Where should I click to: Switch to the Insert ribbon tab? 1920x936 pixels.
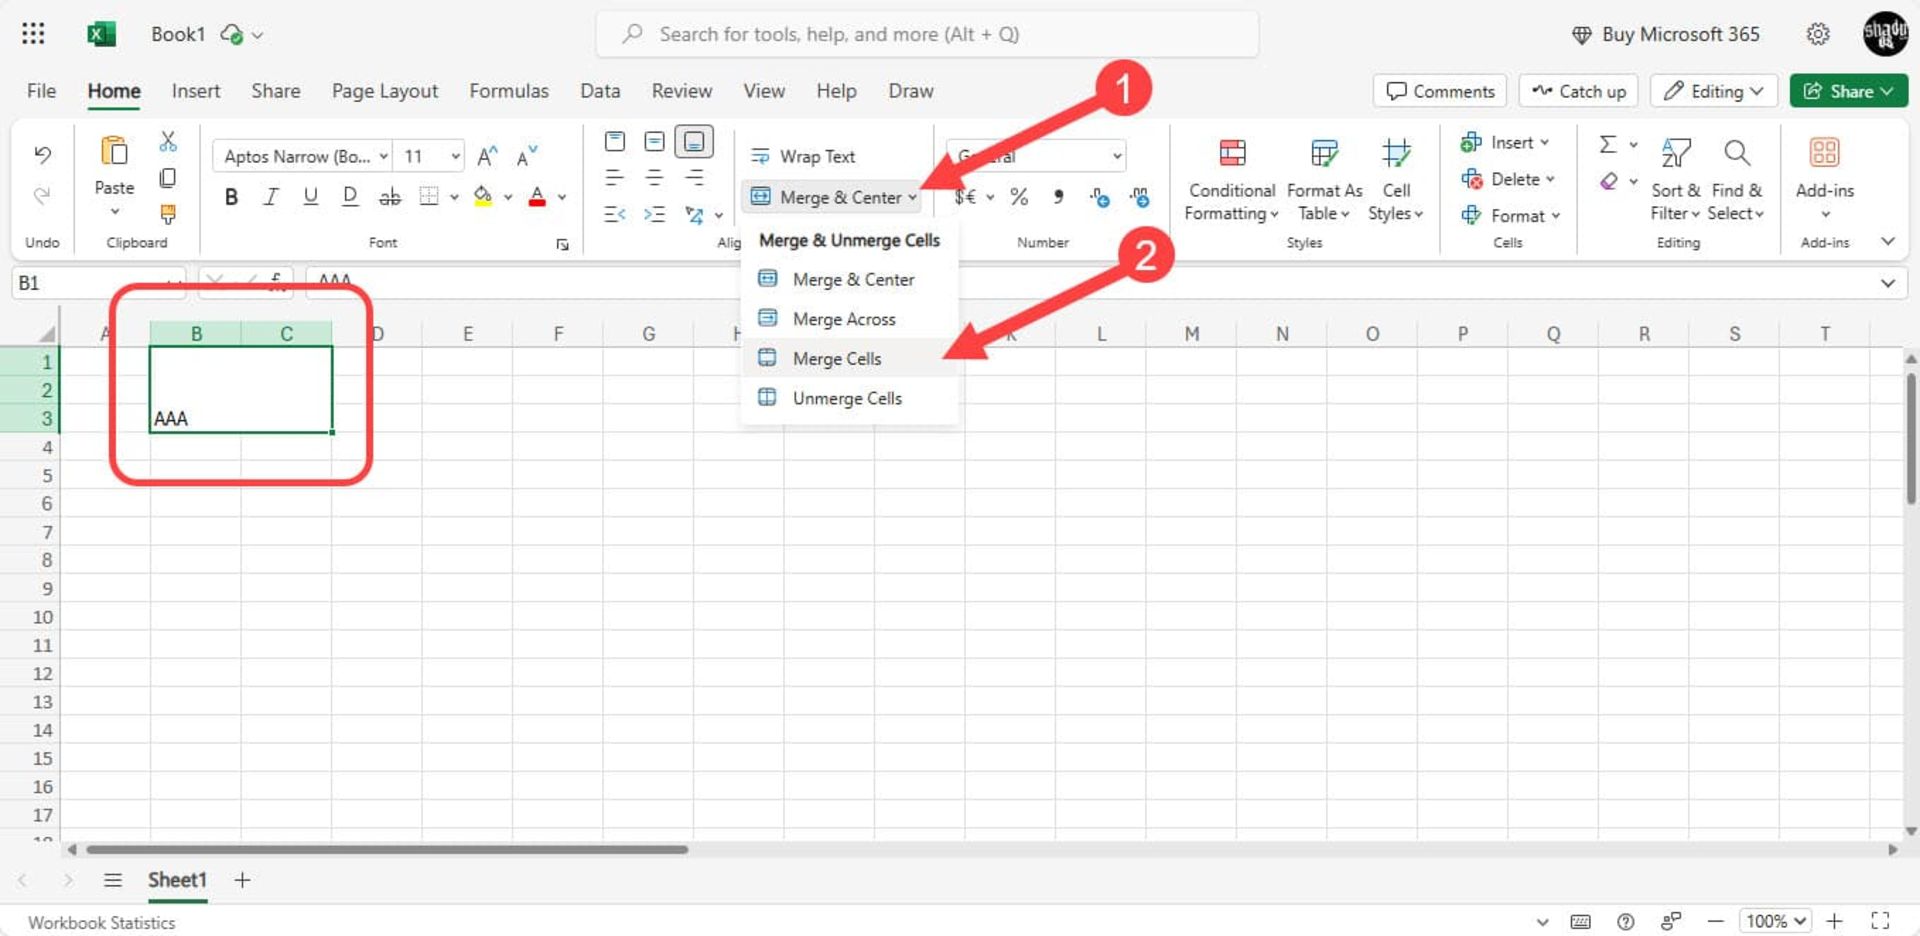(x=195, y=91)
